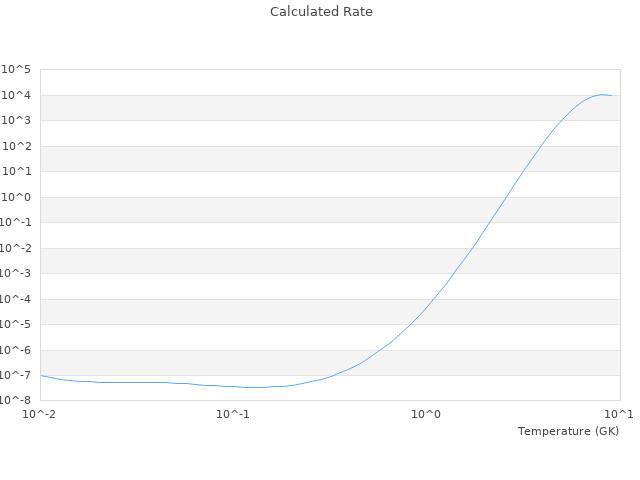
Task: Select the 10^0 label on the vertical axis
Action: click(x=17, y=198)
